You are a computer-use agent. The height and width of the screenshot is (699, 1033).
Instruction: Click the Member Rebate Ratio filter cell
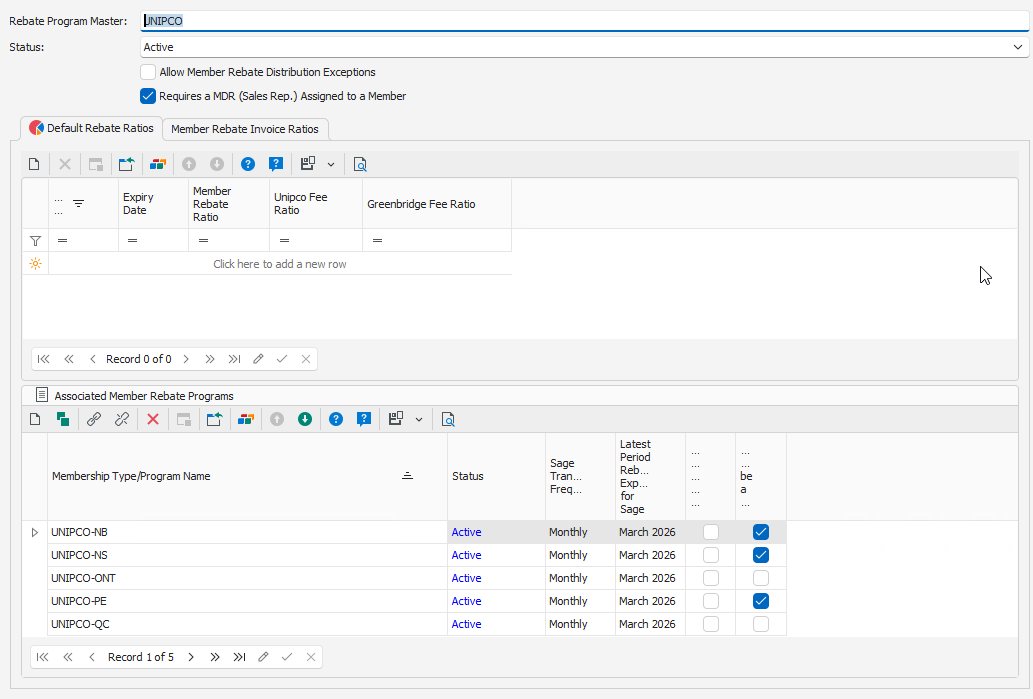(x=229, y=240)
